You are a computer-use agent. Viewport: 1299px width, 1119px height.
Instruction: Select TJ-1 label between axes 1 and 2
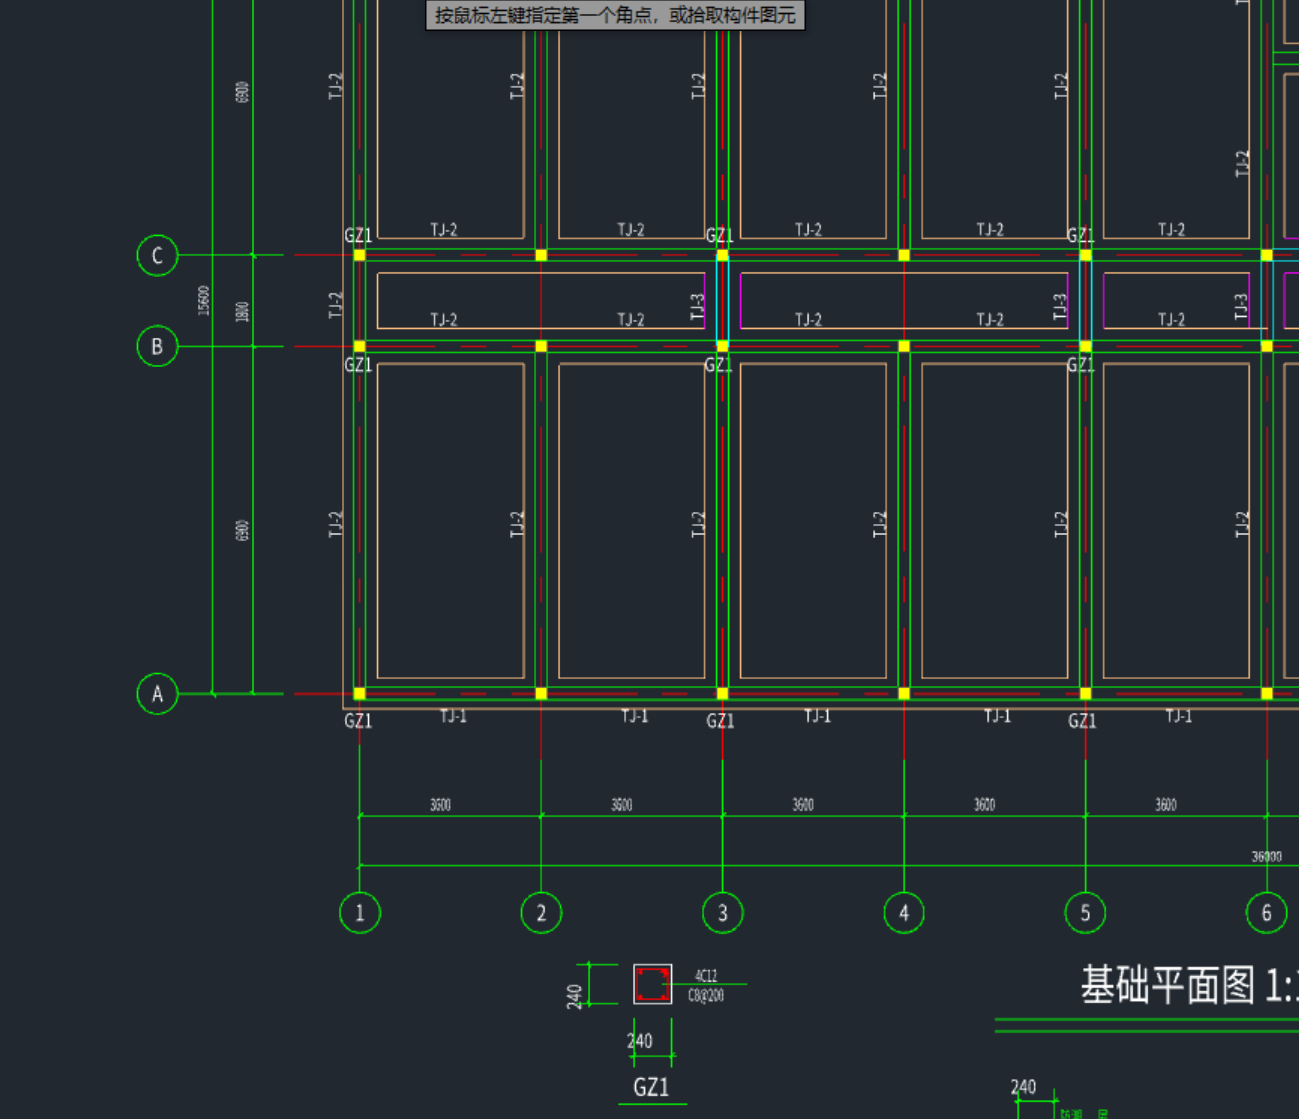pyautogui.click(x=453, y=716)
